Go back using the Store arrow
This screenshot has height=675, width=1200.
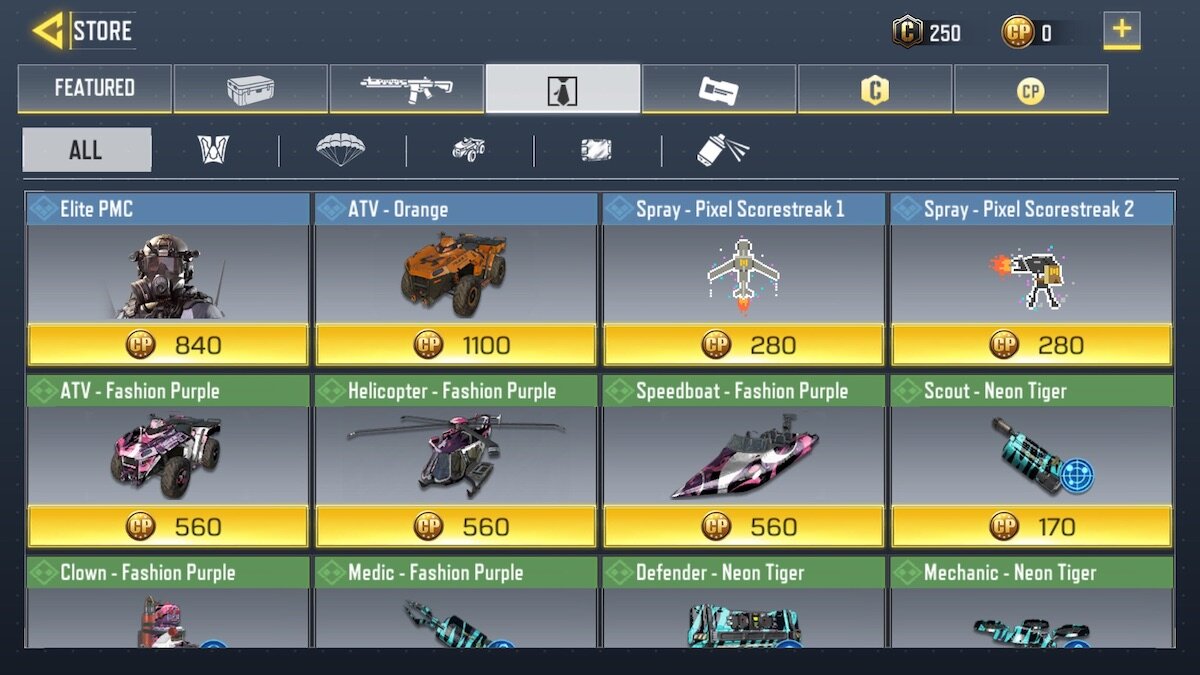tap(48, 31)
